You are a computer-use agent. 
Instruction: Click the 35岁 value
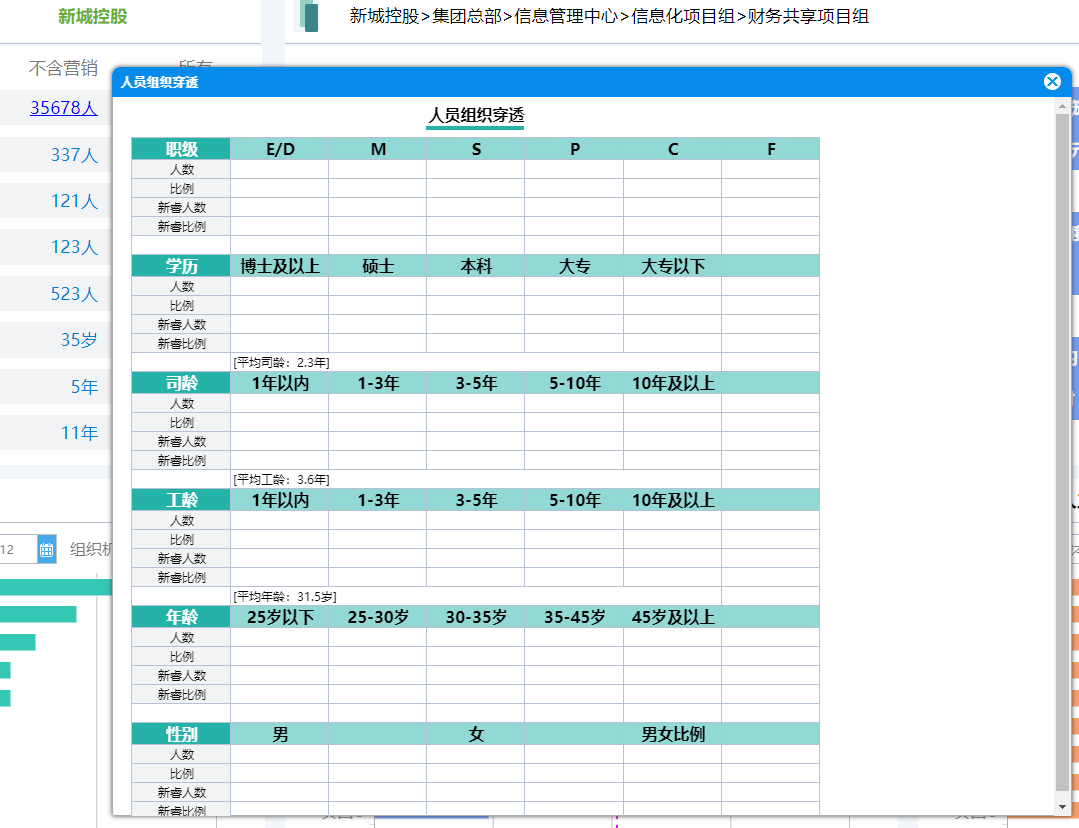click(x=79, y=340)
